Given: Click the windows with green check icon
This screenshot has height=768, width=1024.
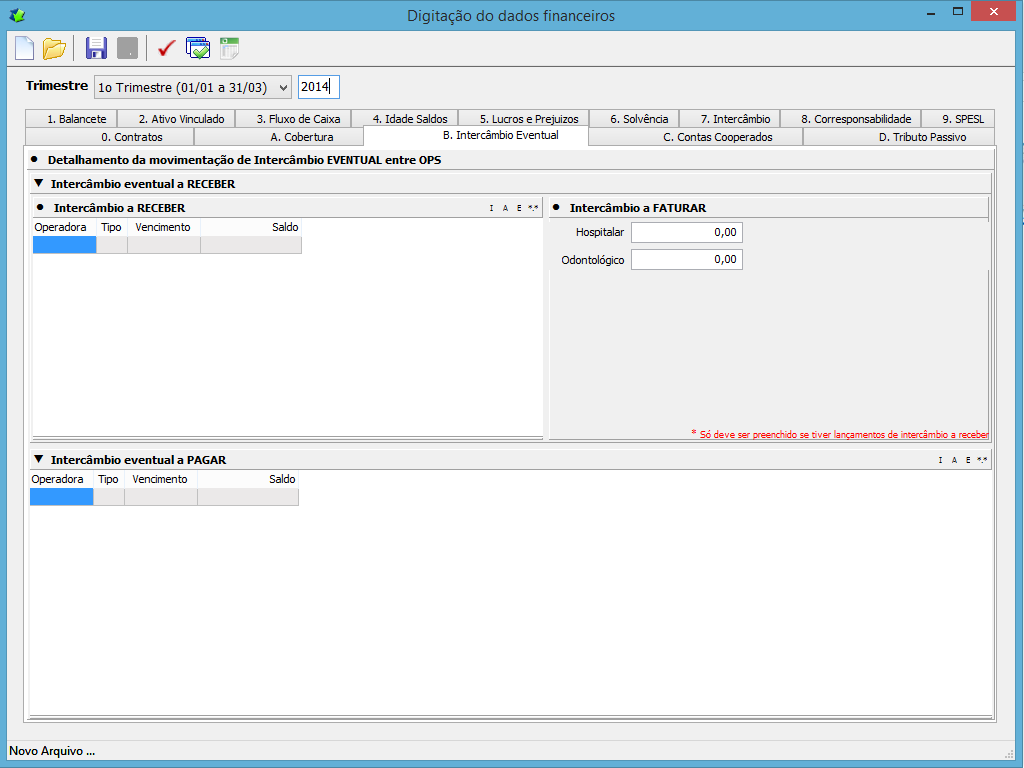Looking at the screenshot, I should pos(198,48).
